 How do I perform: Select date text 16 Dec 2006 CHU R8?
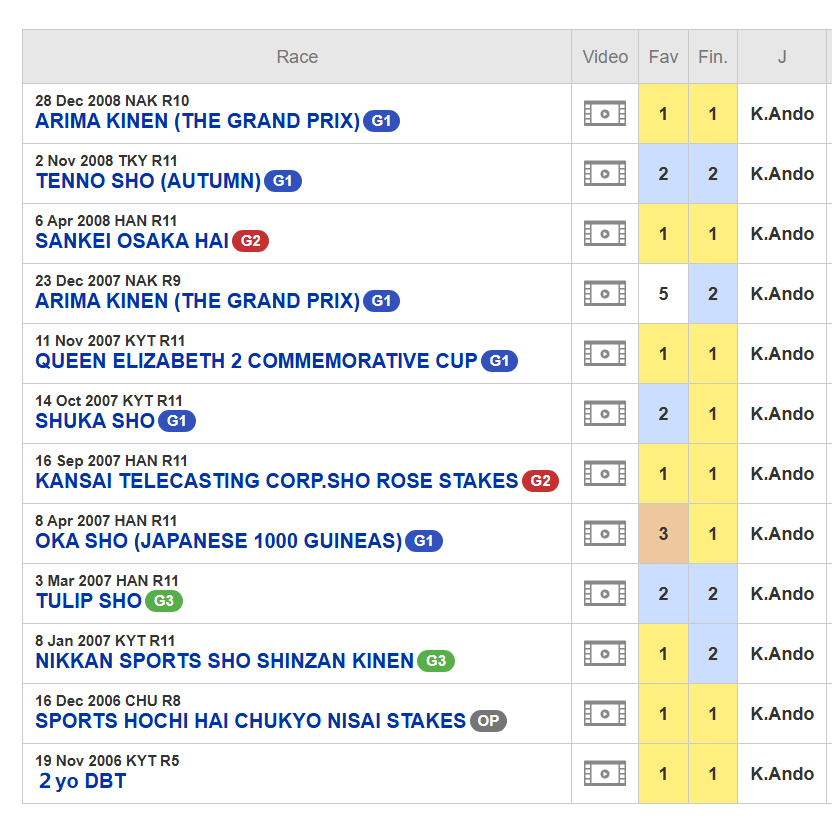click(108, 700)
